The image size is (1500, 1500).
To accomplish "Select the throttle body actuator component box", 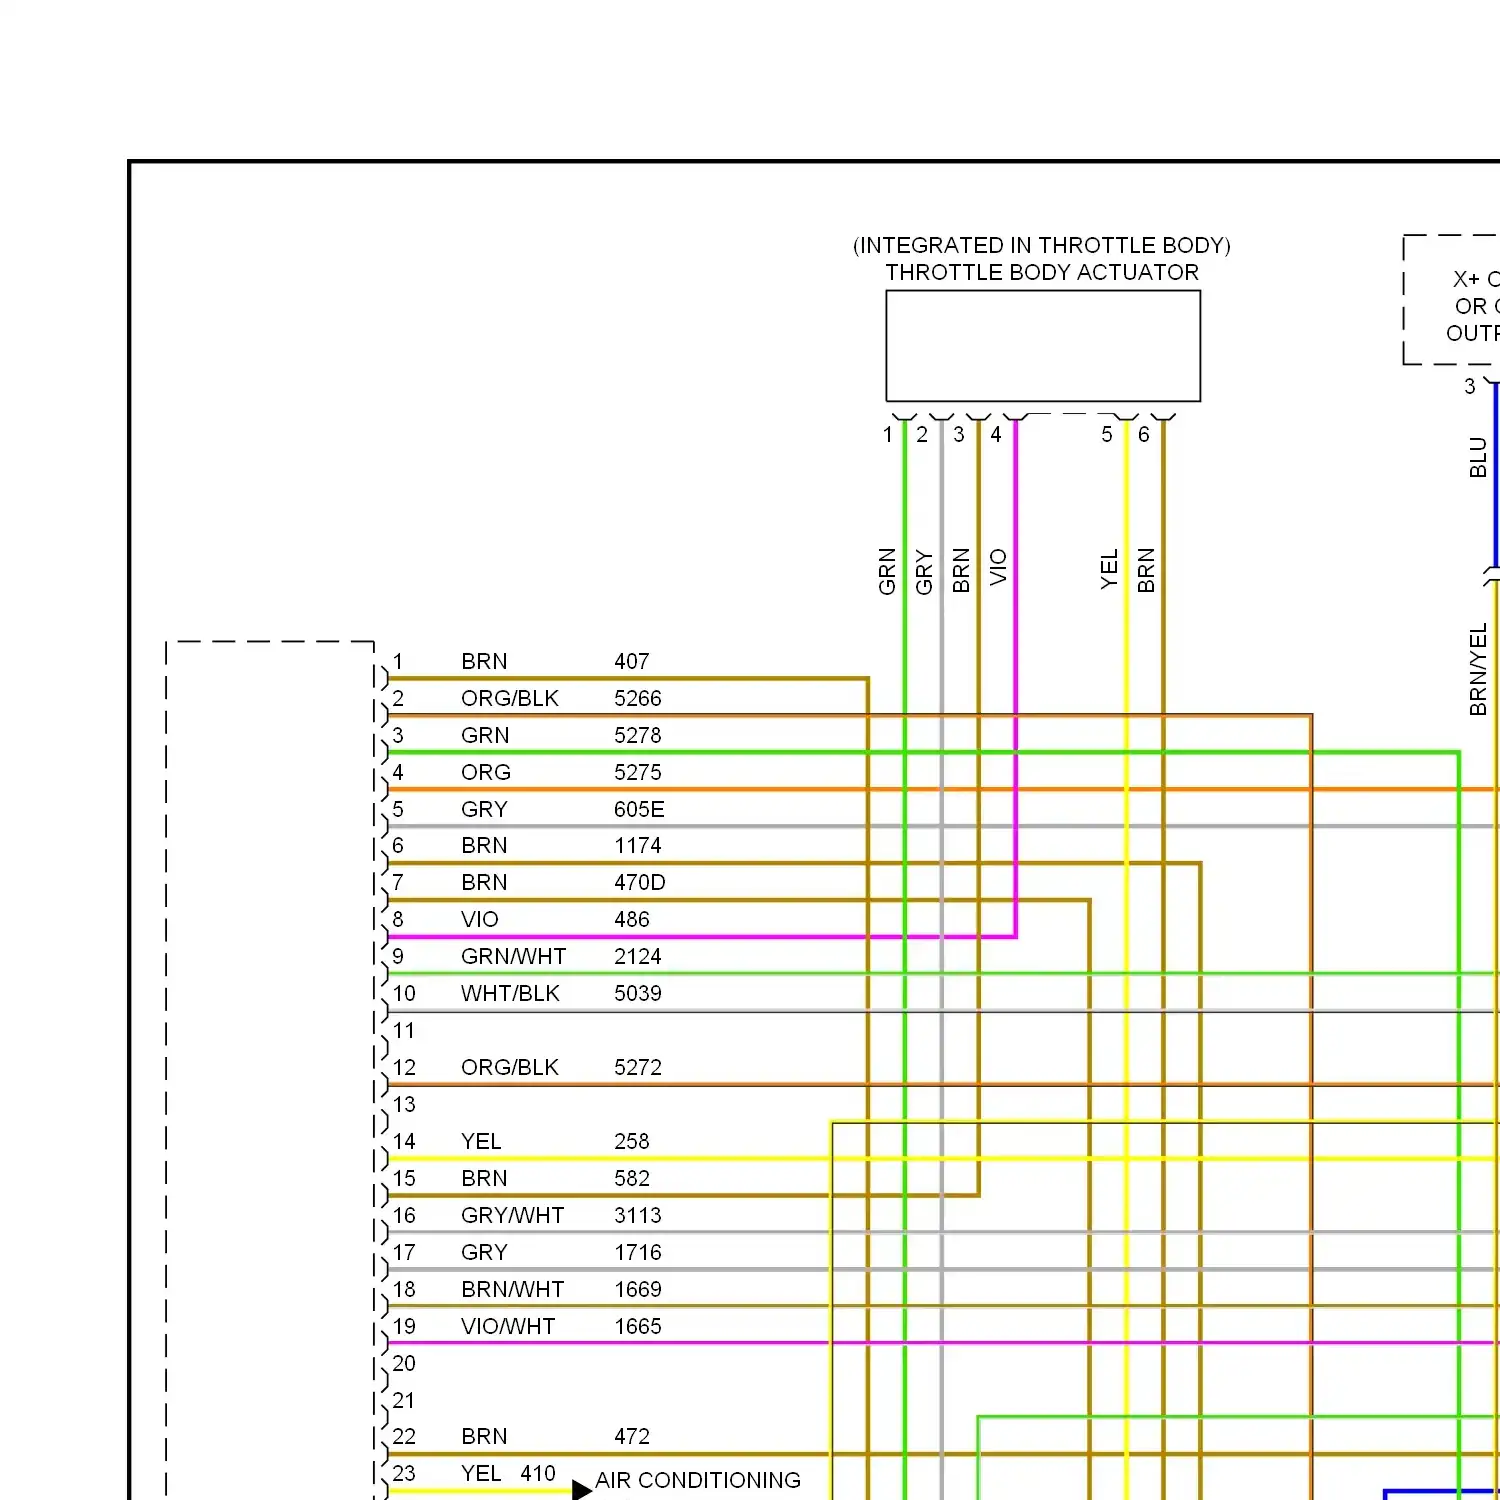I will pyautogui.click(x=1043, y=346).
